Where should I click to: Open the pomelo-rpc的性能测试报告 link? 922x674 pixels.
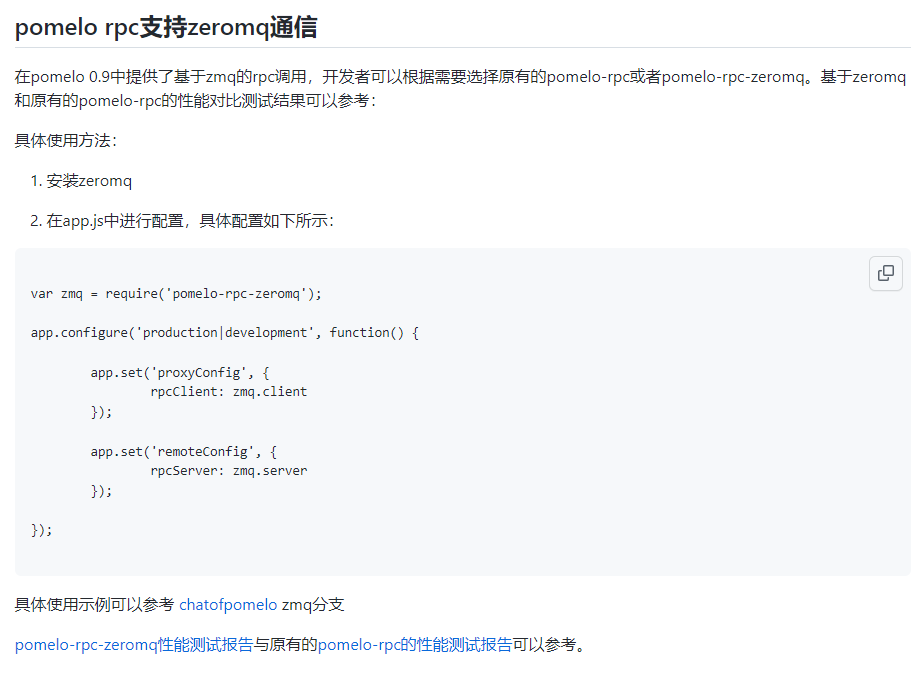[x=415, y=645]
